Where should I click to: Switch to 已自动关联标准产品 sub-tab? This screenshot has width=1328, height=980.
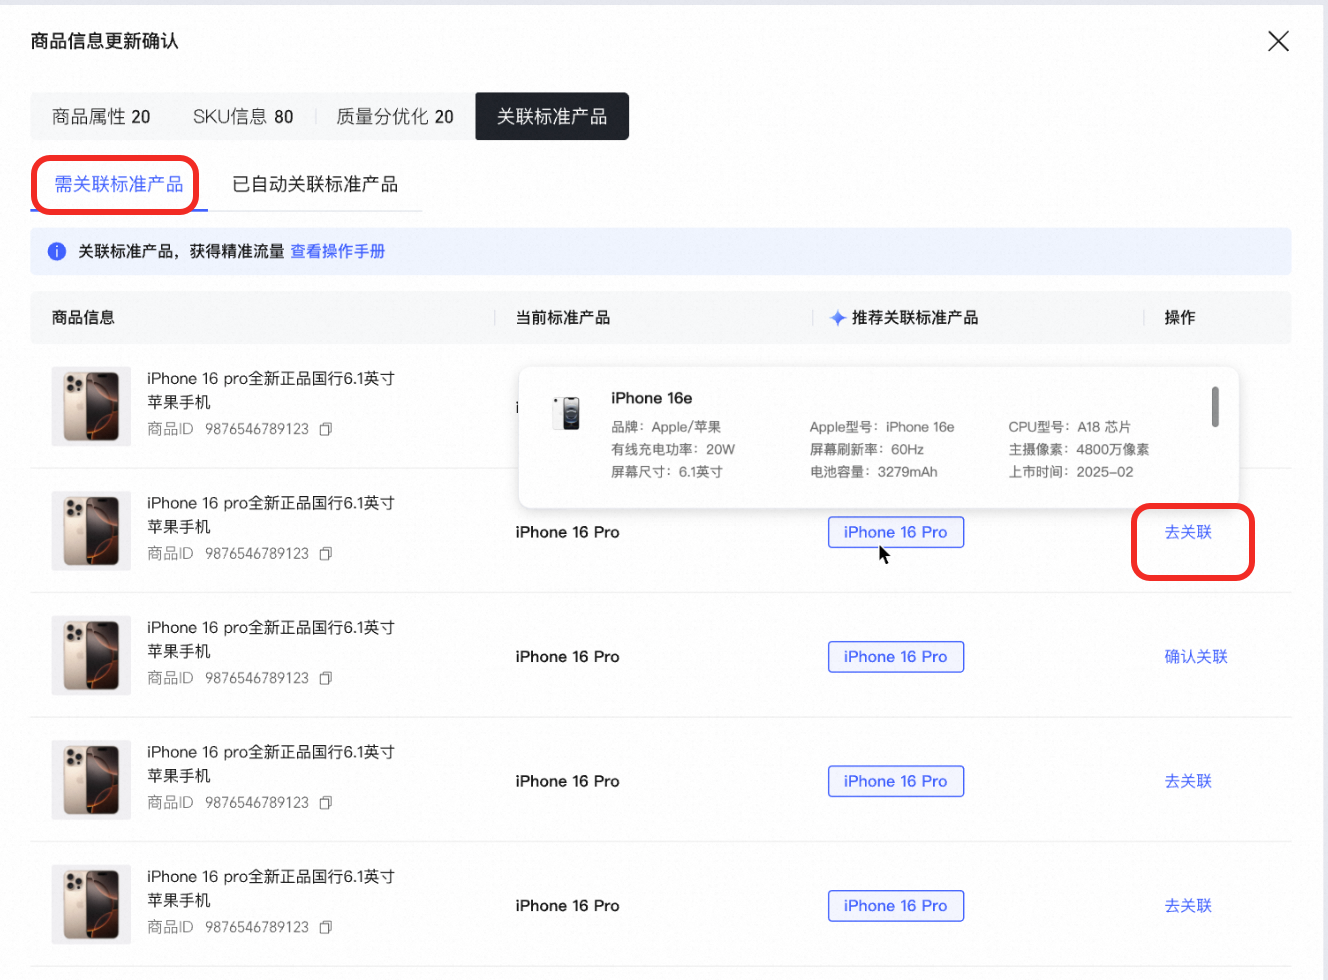click(x=315, y=184)
